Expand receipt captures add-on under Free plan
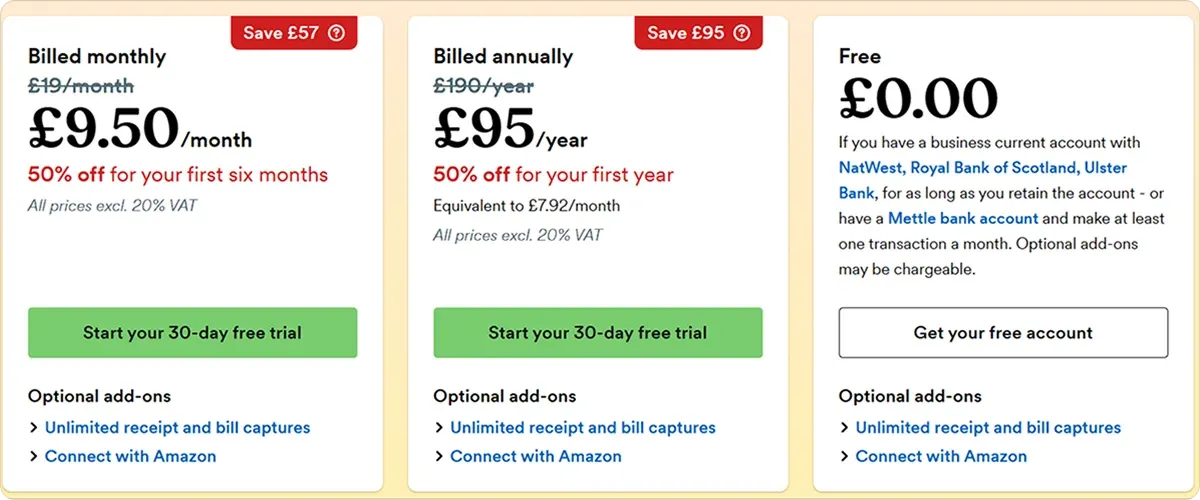 pyautogui.click(x=988, y=427)
